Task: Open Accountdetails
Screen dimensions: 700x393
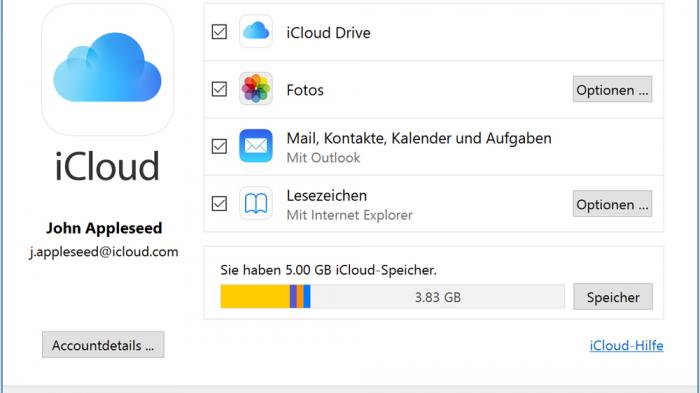Action: 103,345
